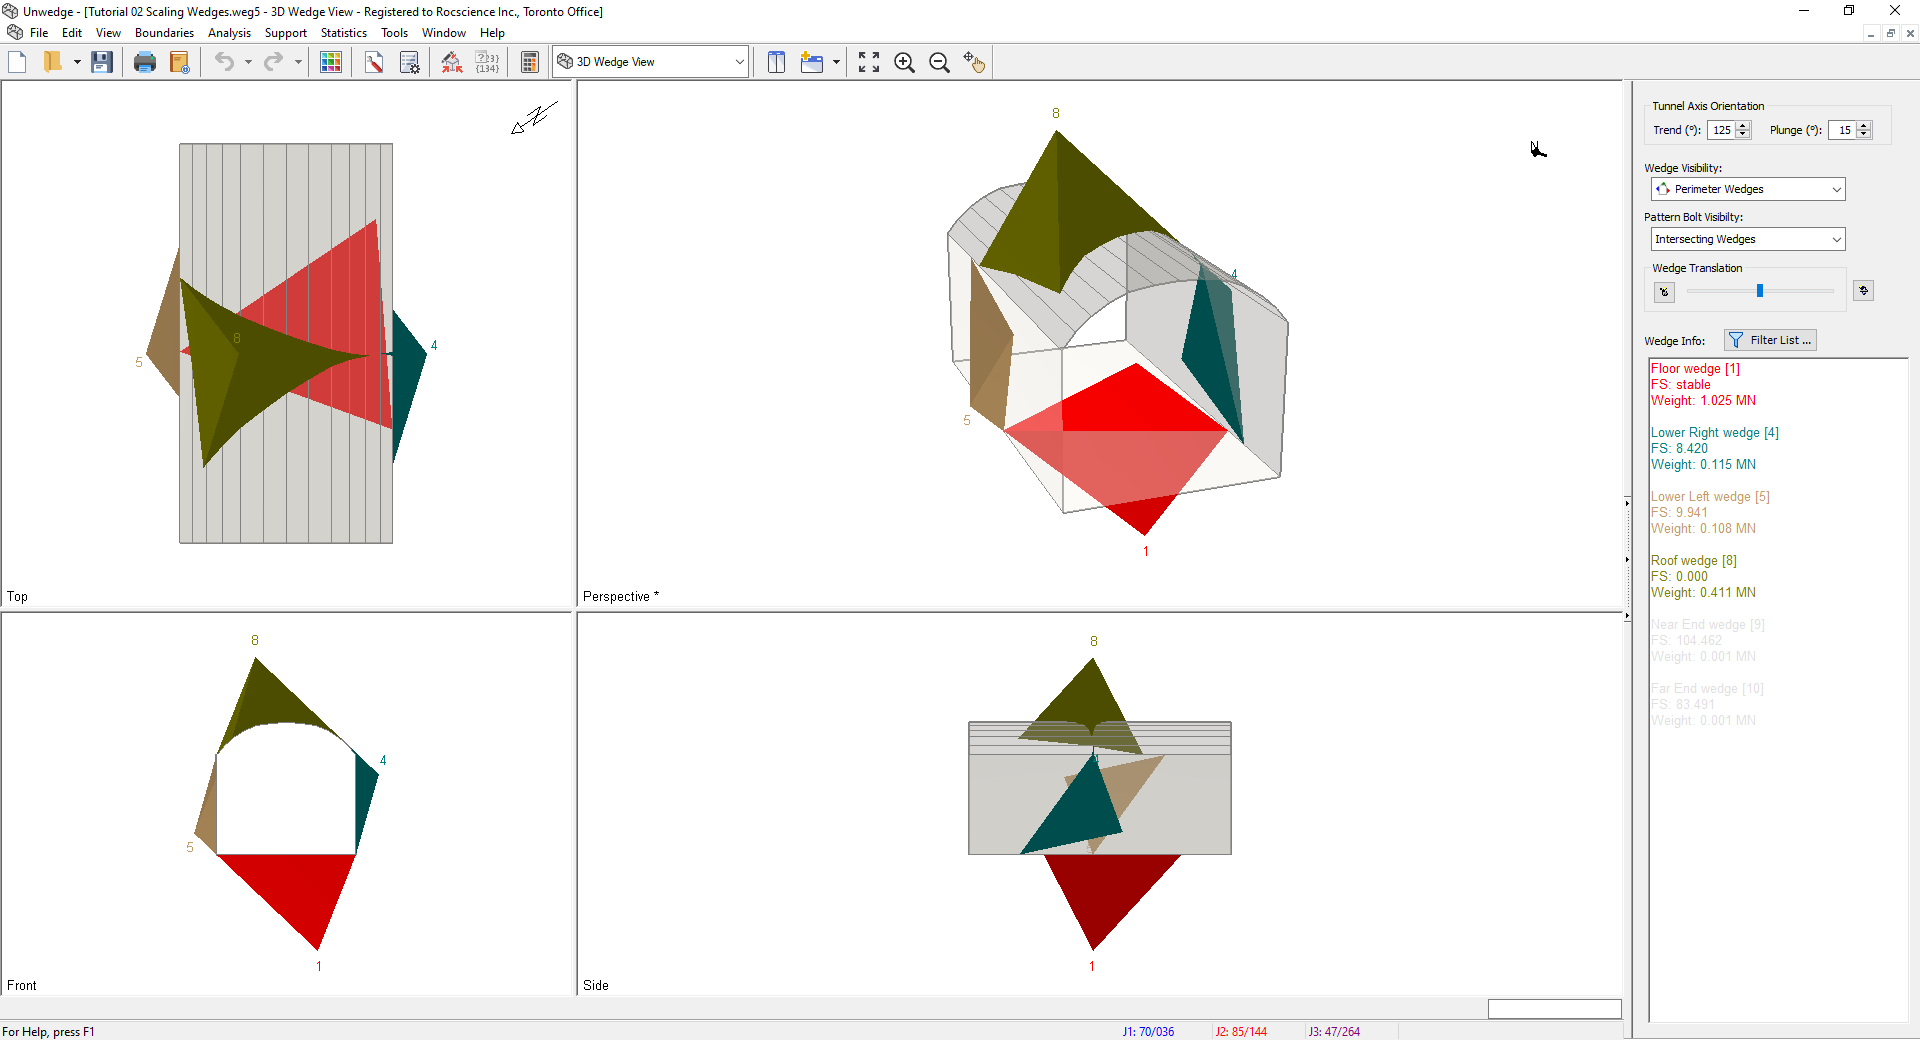
Task: Open the Info Viewer {134} icon
Action: (487, 62)
